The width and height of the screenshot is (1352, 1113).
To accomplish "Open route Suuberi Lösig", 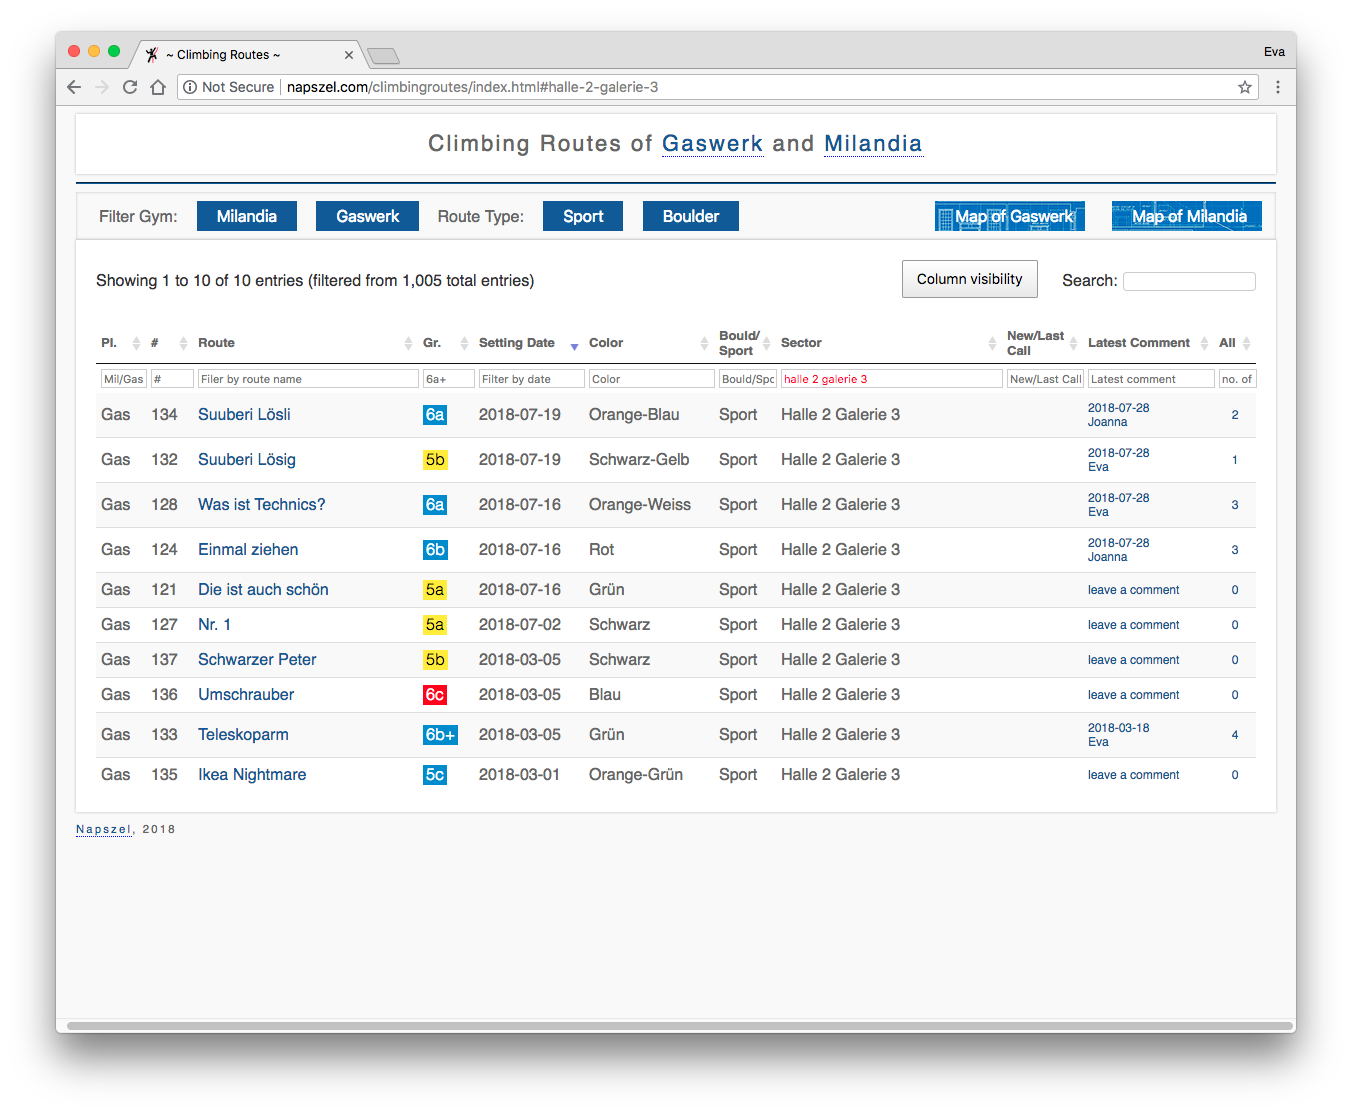I will 247,459.
